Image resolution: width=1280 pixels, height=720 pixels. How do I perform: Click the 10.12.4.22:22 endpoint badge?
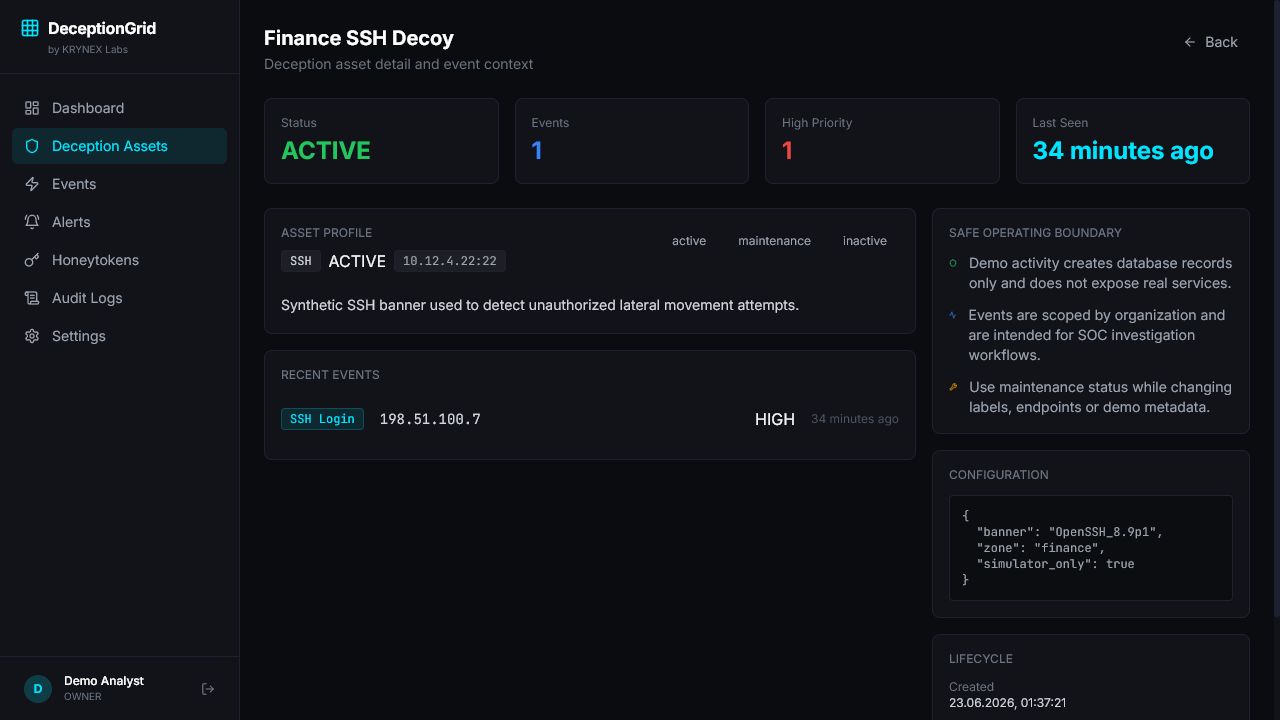(450, 261)
